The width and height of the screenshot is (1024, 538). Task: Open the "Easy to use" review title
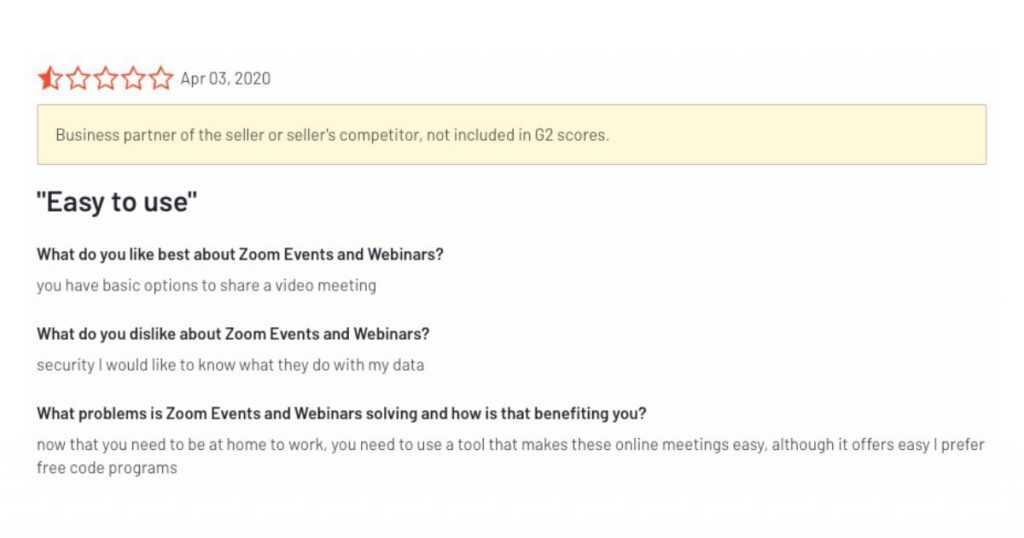117,202
